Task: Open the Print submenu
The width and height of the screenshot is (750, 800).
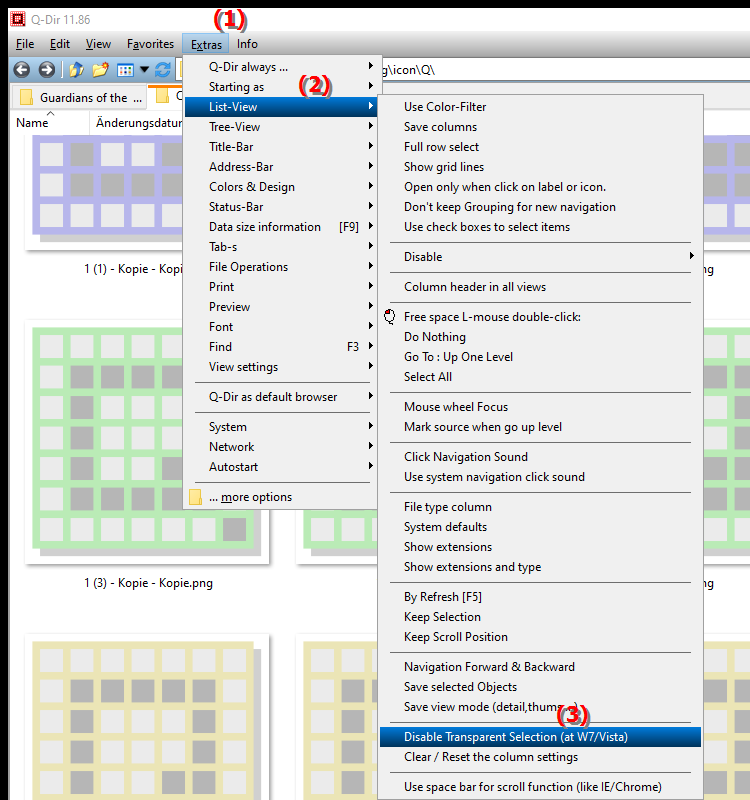Action: [x=282, y=287]
